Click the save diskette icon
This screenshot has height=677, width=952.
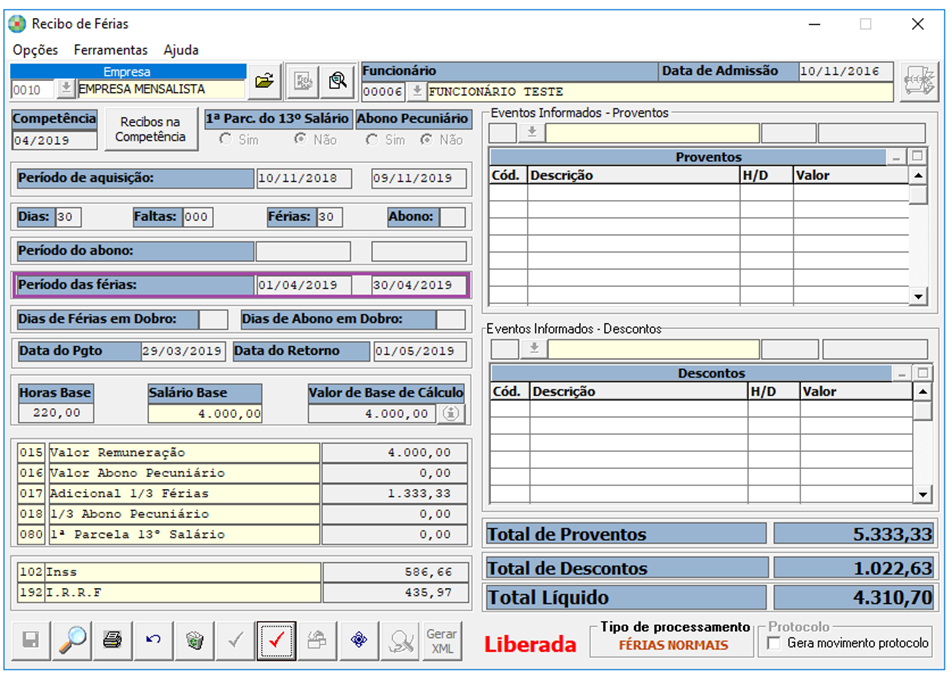coord(30,640)
